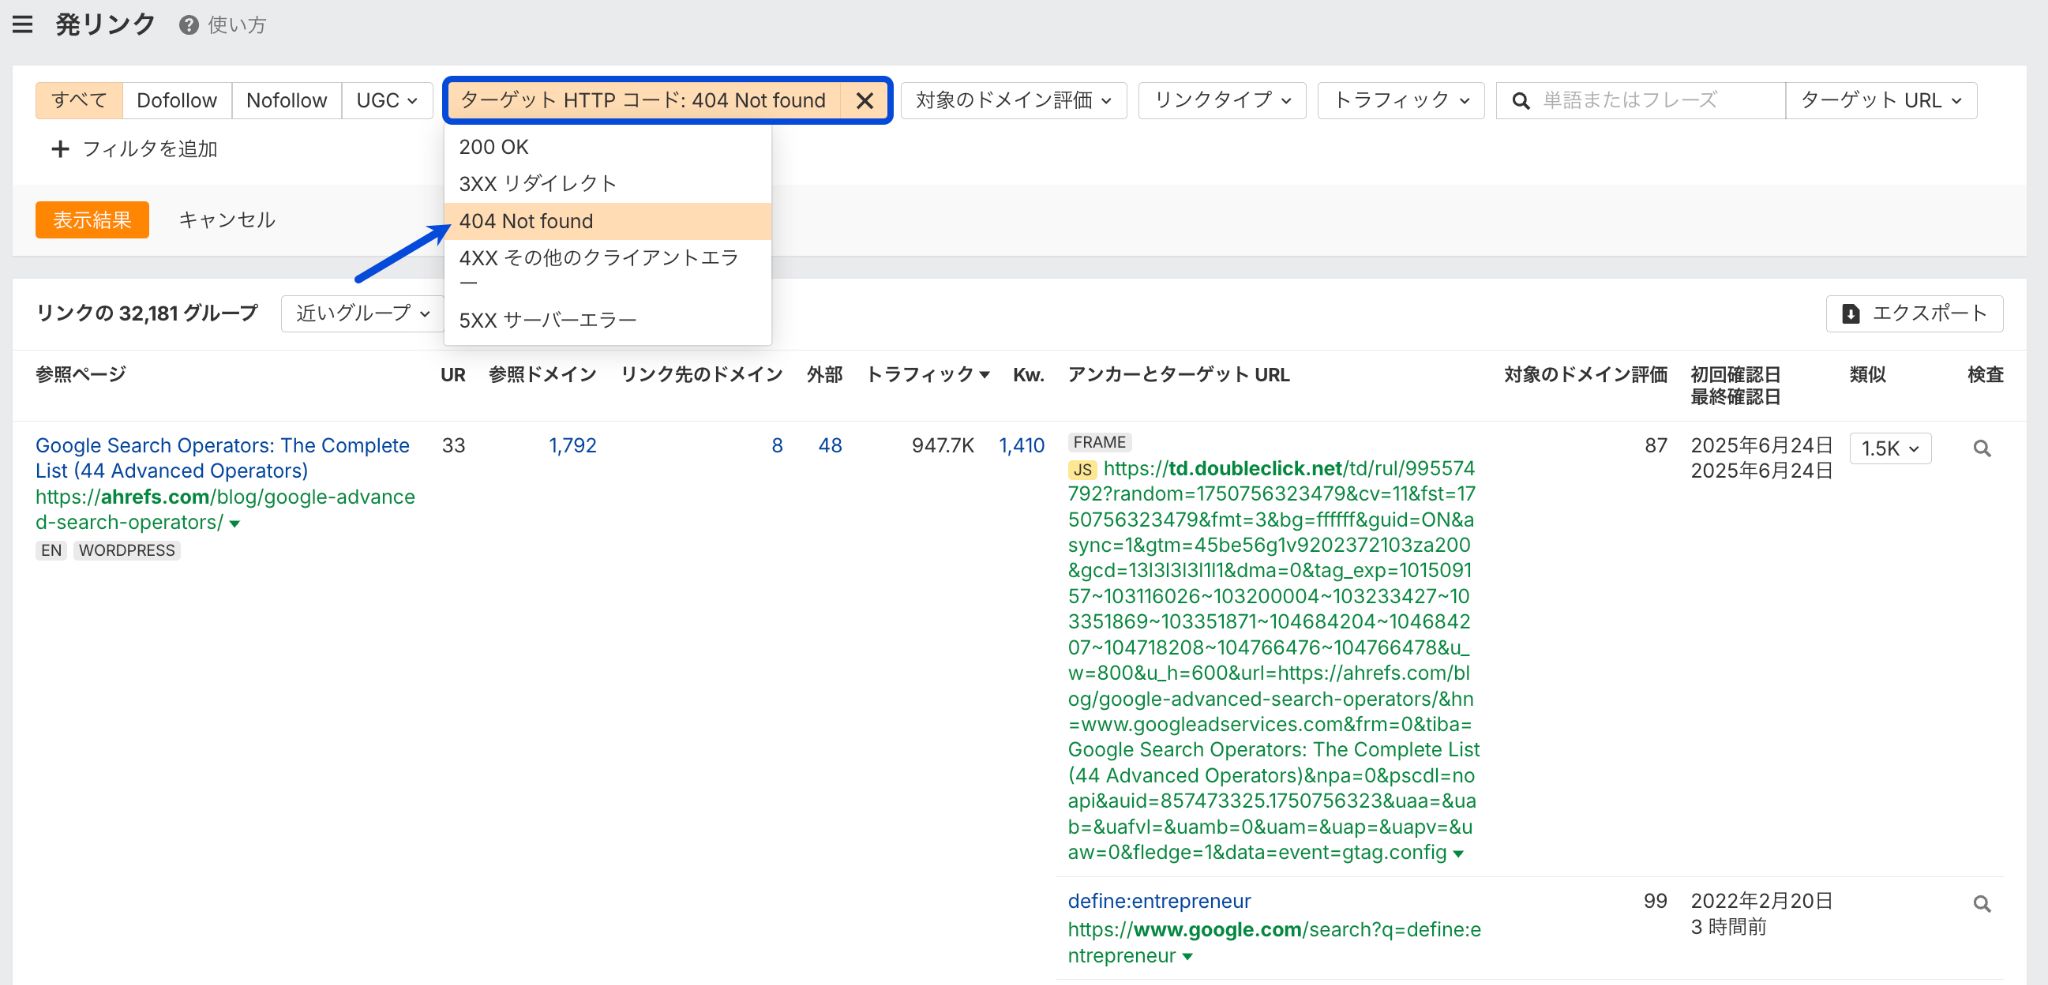Switch to Dofollow links filter
The image size is (2048, 985).
click(x=177, y=101)
